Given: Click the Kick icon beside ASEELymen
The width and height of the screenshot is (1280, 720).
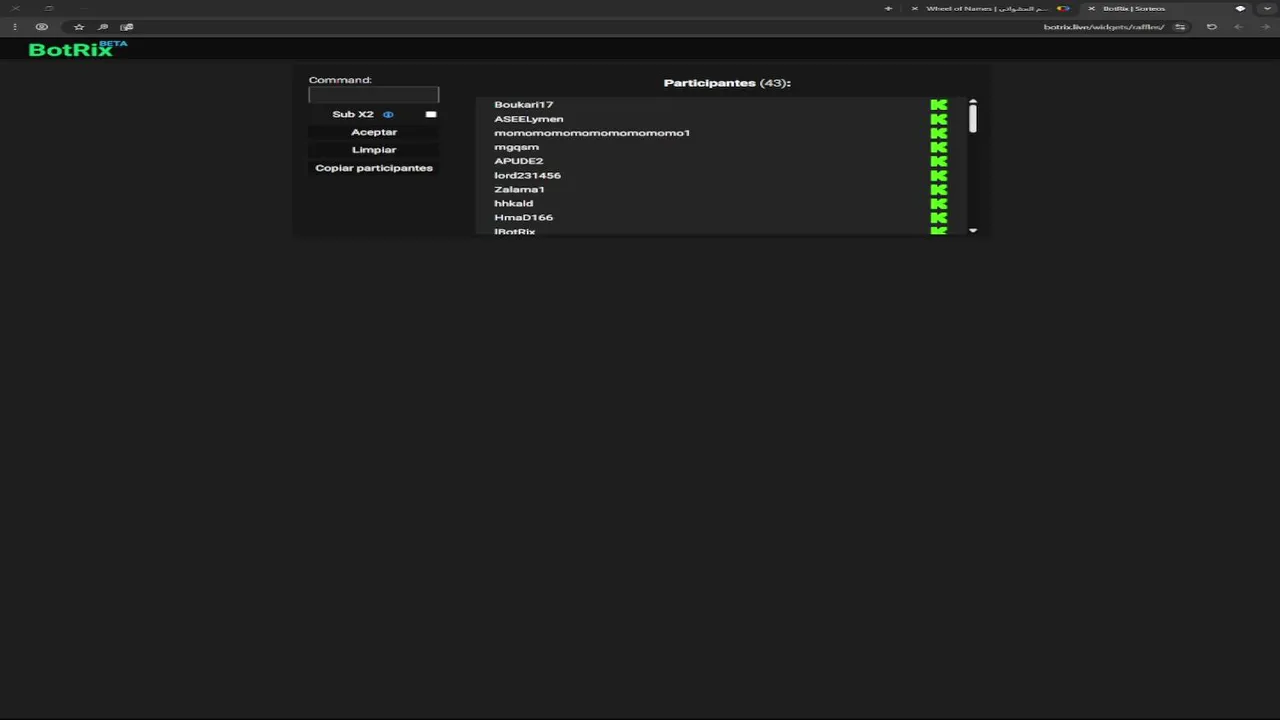Looking at the screenshot, I should point(938,119).
